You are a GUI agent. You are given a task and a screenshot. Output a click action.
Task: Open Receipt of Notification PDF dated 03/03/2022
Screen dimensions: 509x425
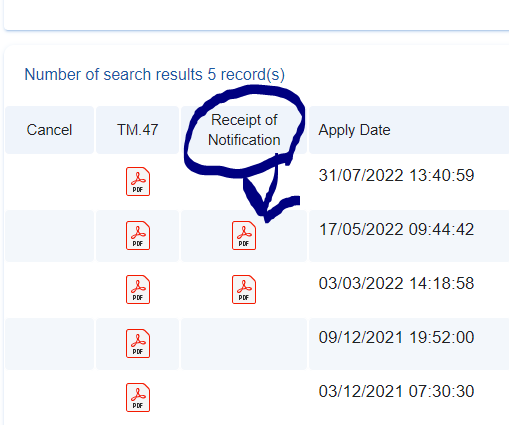point(244,289)
